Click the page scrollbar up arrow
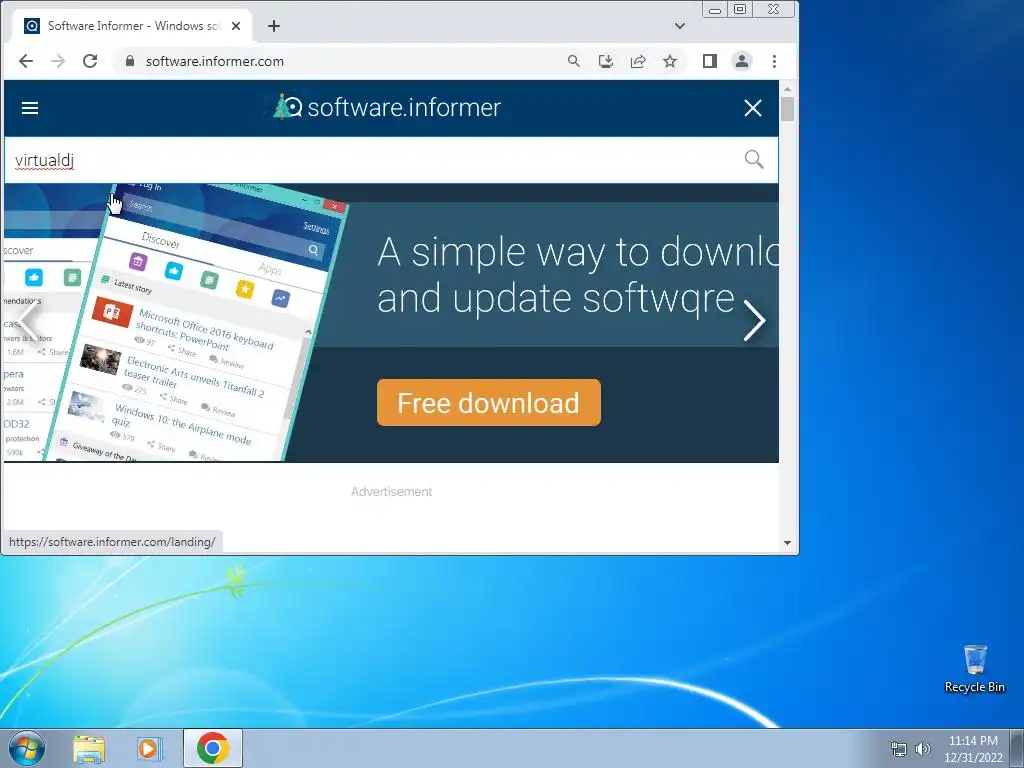The image size is (1024, 768). 787,89
